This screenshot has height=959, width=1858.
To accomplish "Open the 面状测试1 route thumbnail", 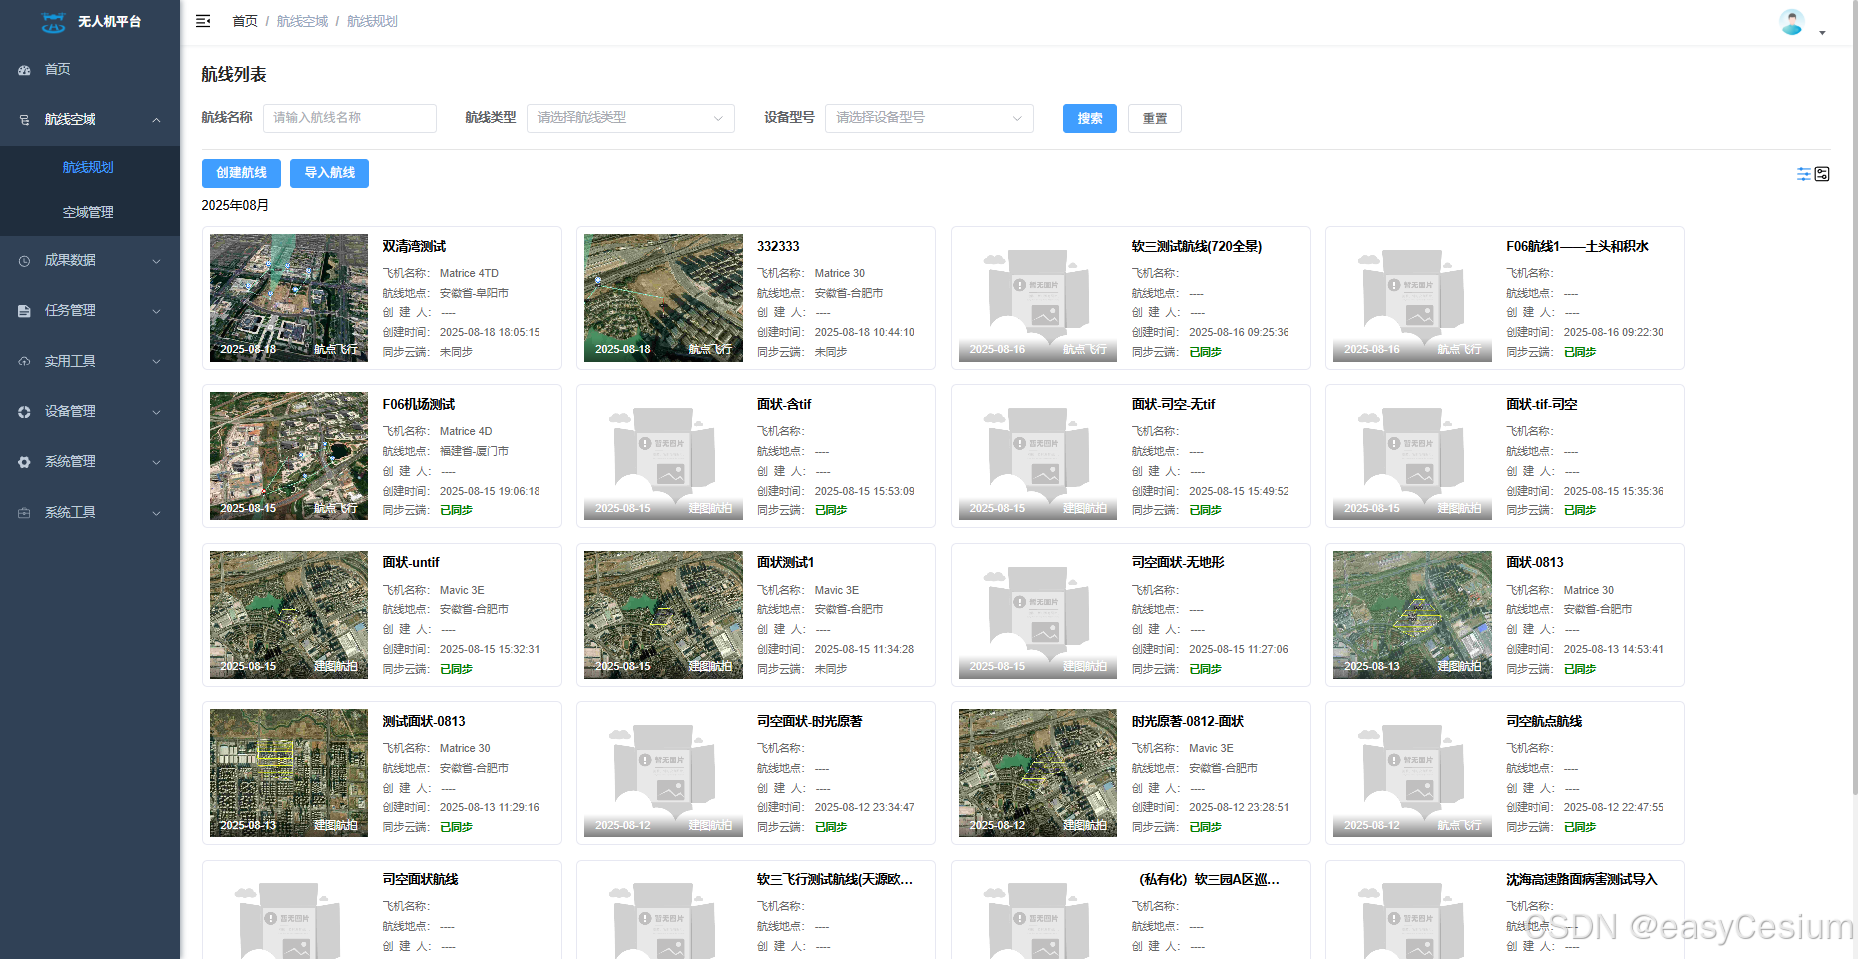I will pos(663,615).
